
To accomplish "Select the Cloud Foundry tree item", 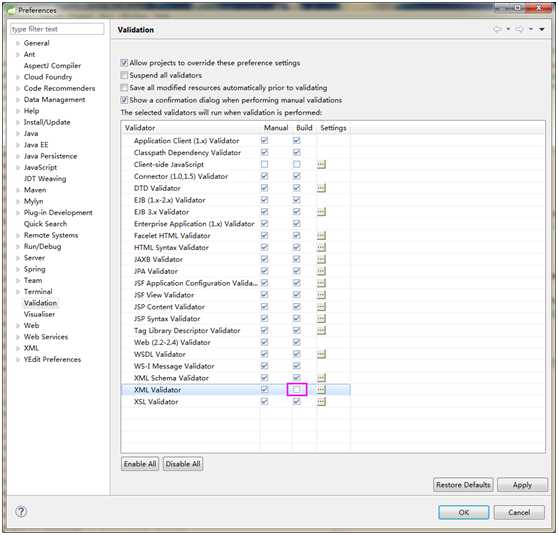I will tap(48, 77).
